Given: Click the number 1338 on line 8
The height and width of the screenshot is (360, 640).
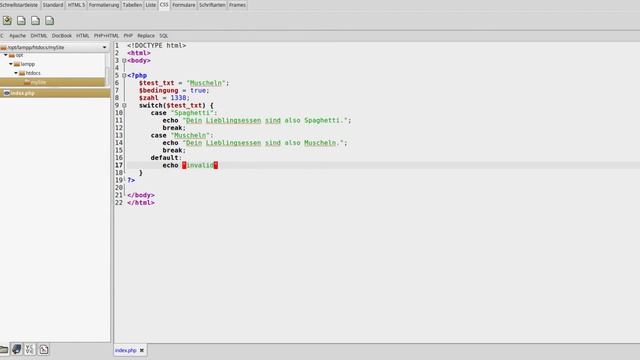Looking at the screenshot, I should tap(178, 98).
